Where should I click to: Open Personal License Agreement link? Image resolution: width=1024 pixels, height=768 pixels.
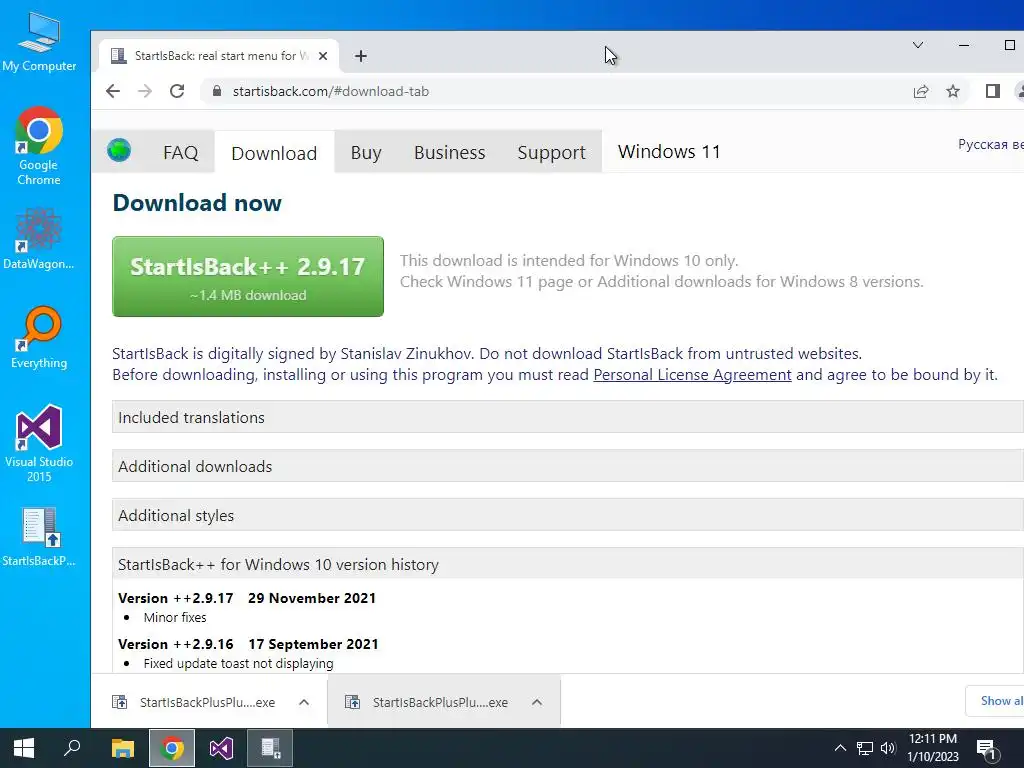pyautogui.click(x=692, y=375)
